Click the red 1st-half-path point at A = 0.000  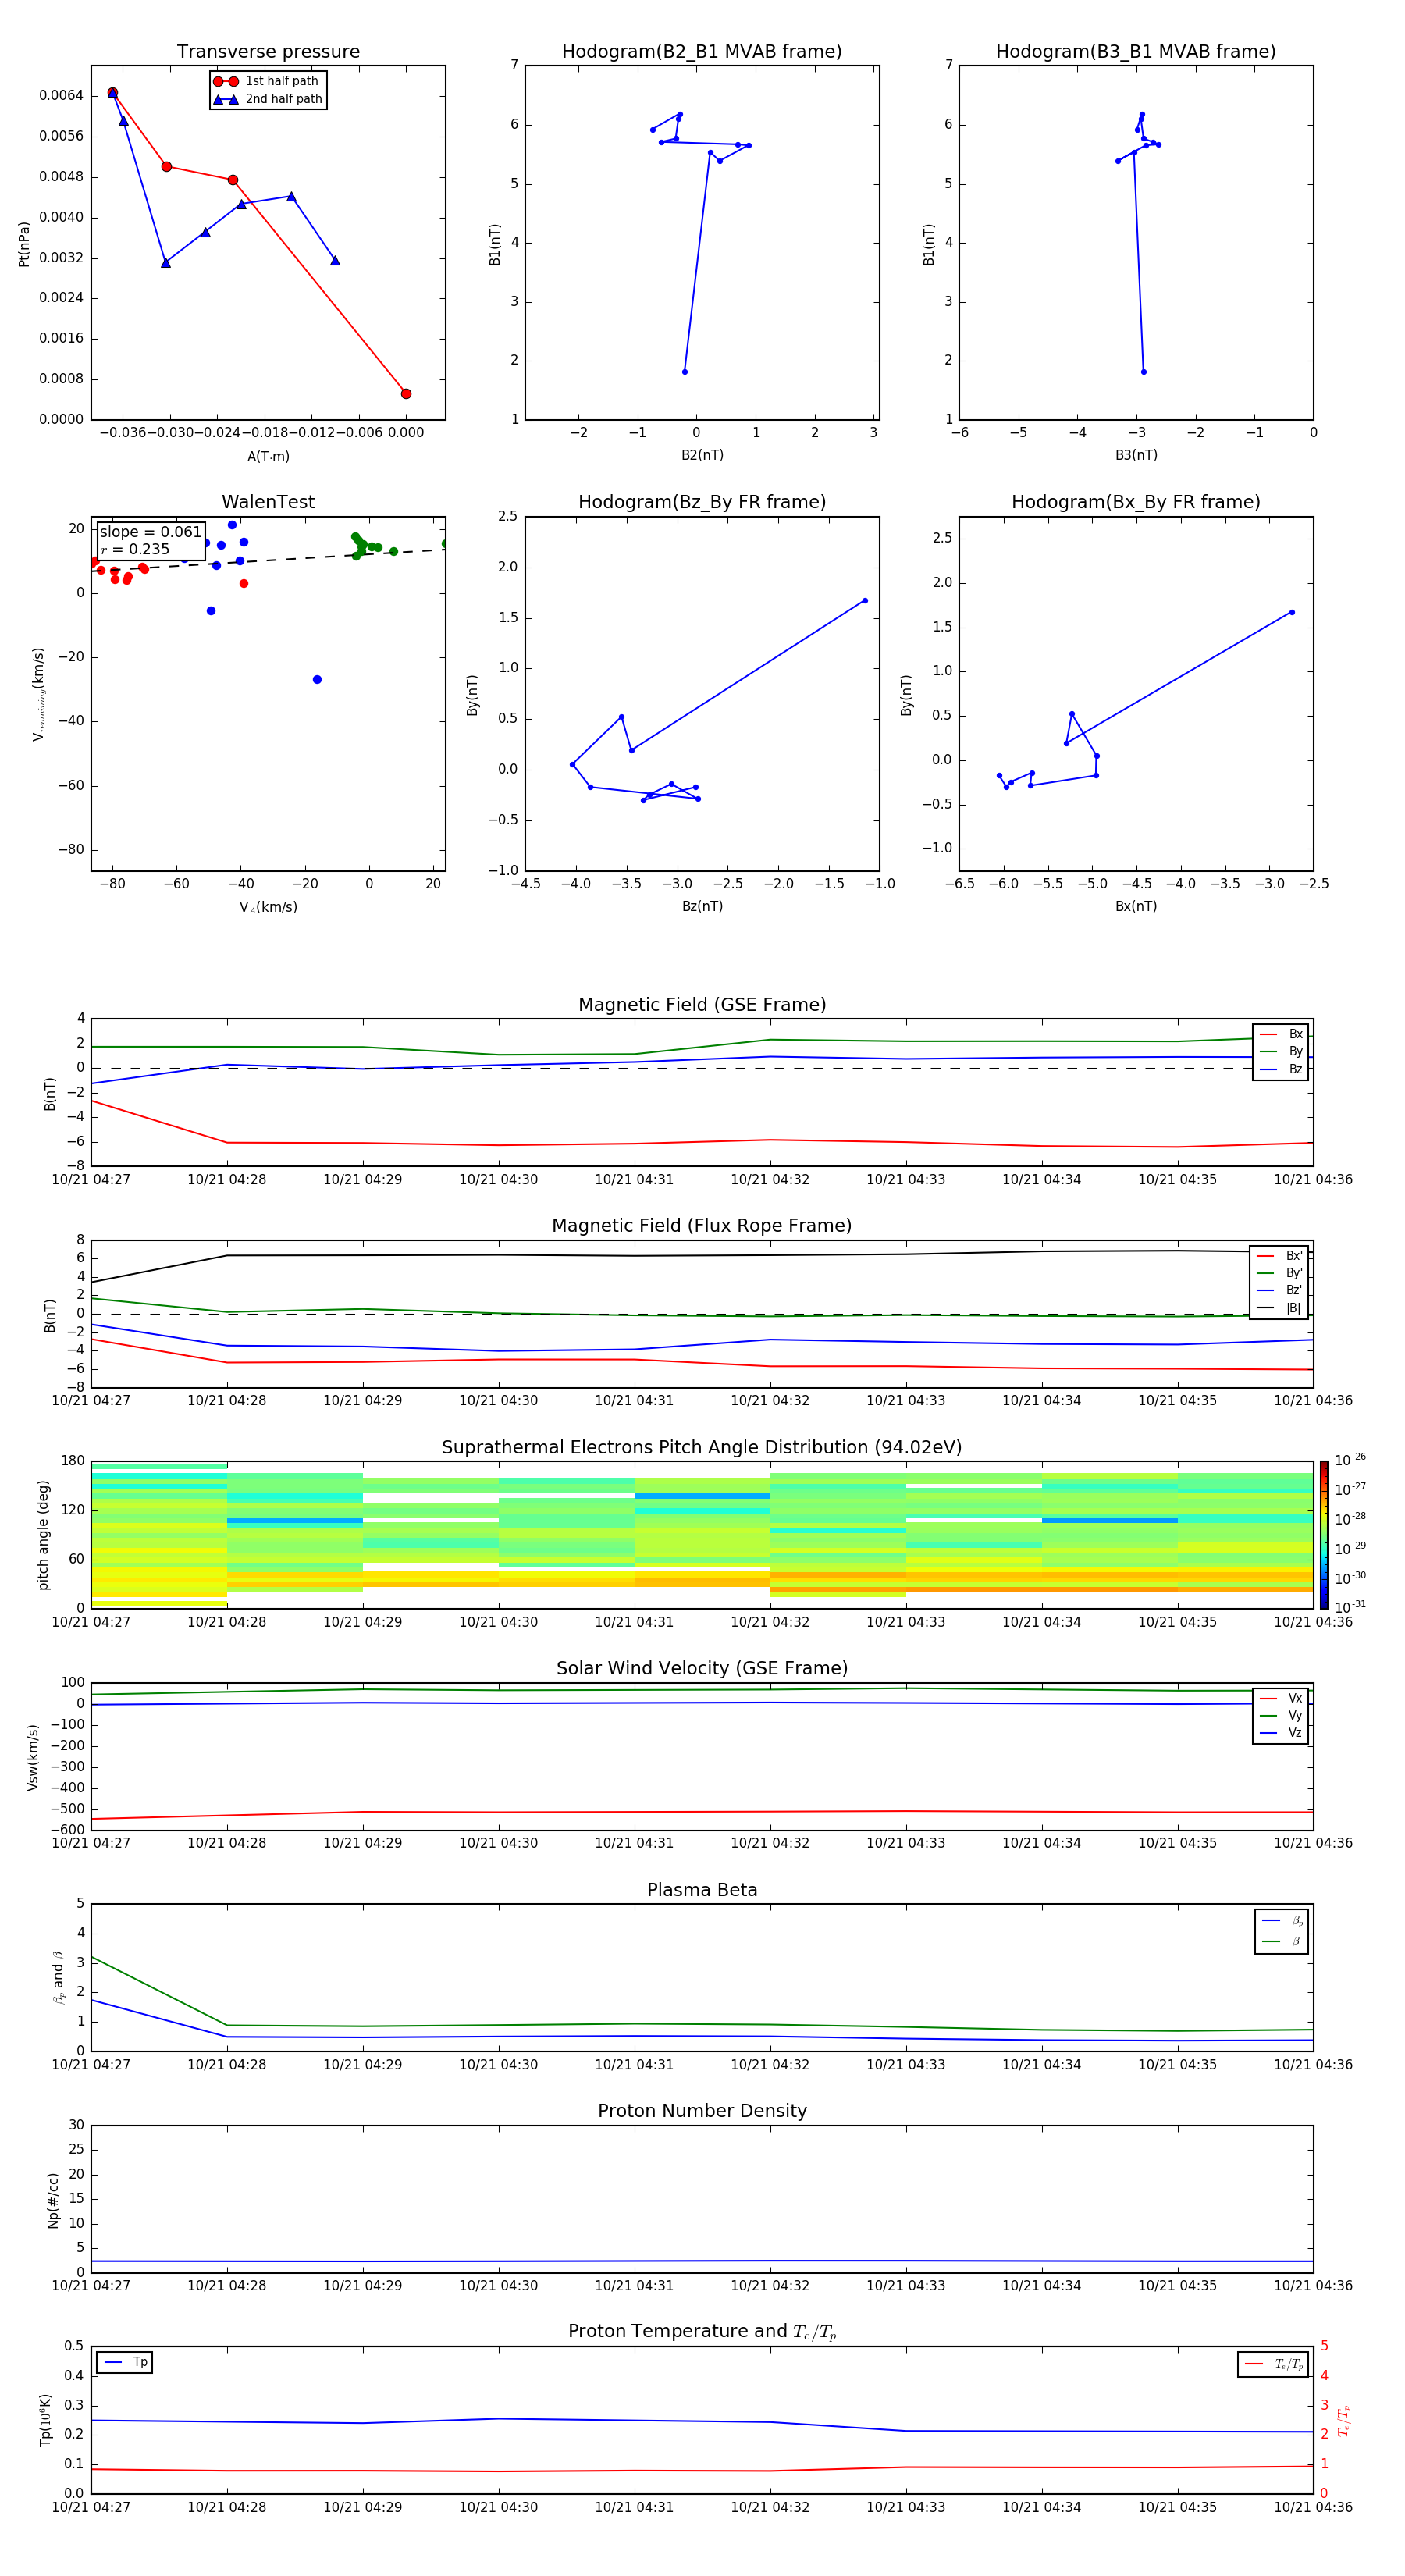(x=406, y=394)
